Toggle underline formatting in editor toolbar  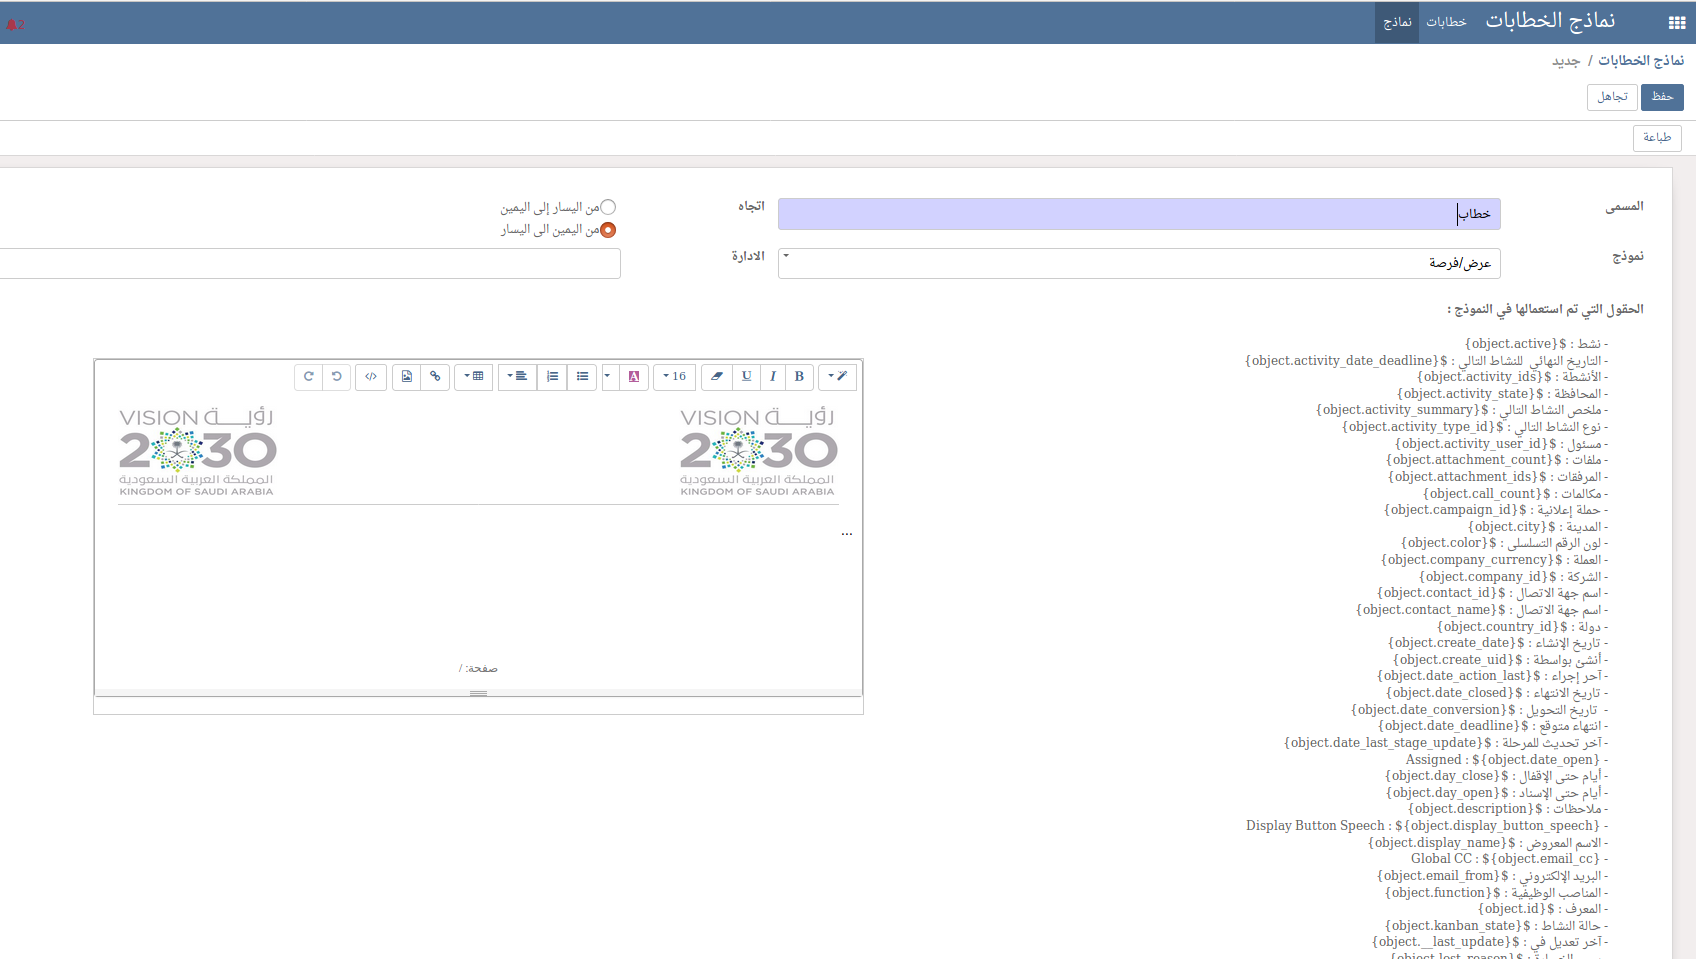746,377
